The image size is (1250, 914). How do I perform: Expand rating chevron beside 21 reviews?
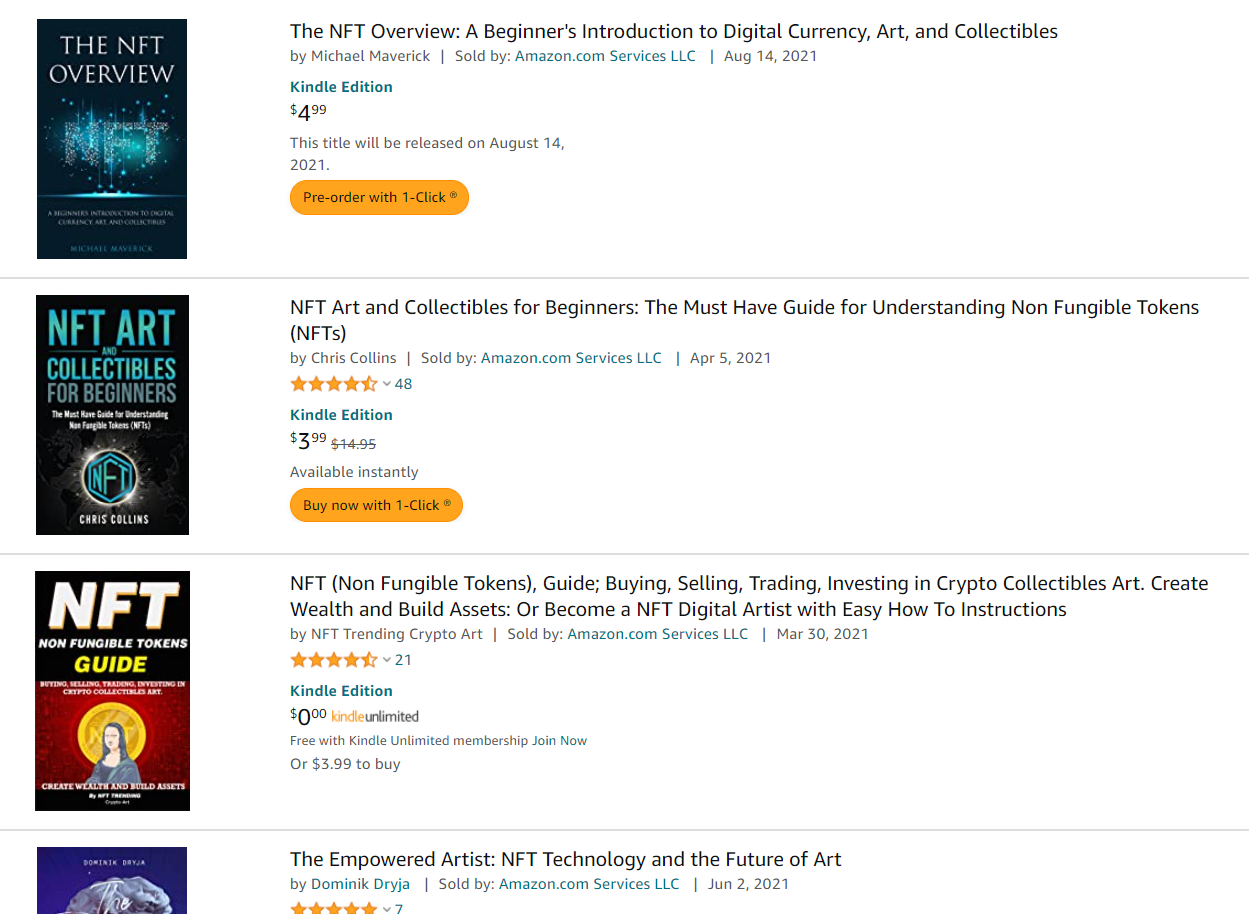point(387,660)
